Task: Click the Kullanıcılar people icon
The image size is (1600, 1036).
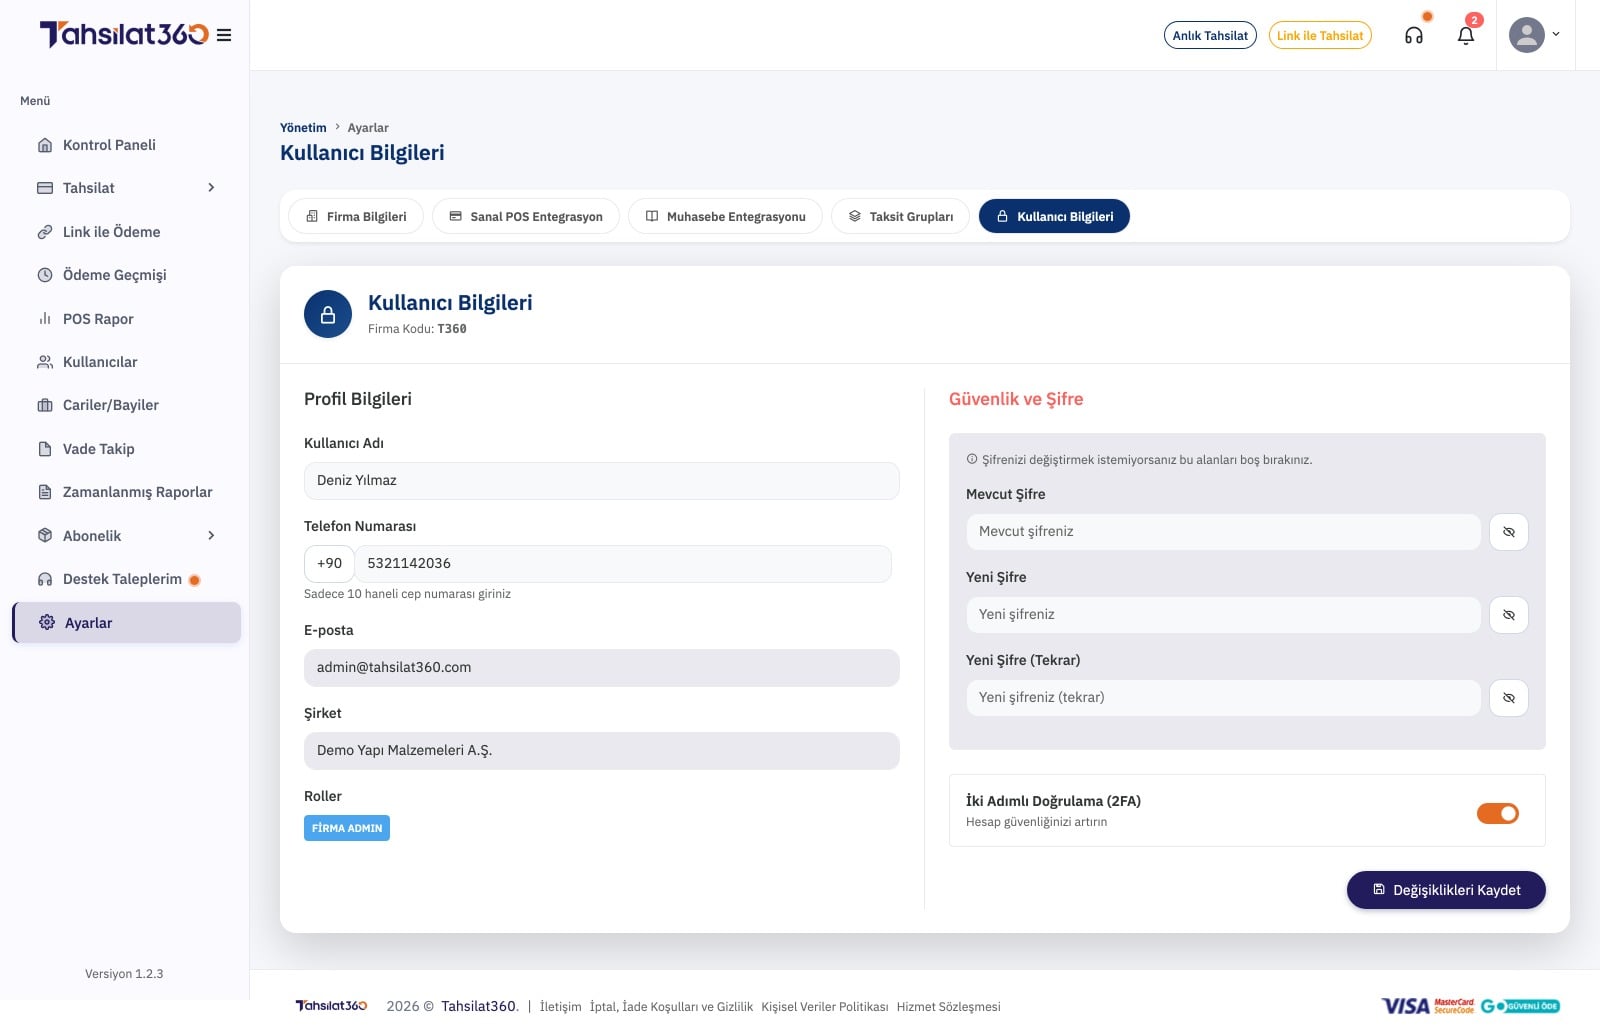Action: point(45,362)
